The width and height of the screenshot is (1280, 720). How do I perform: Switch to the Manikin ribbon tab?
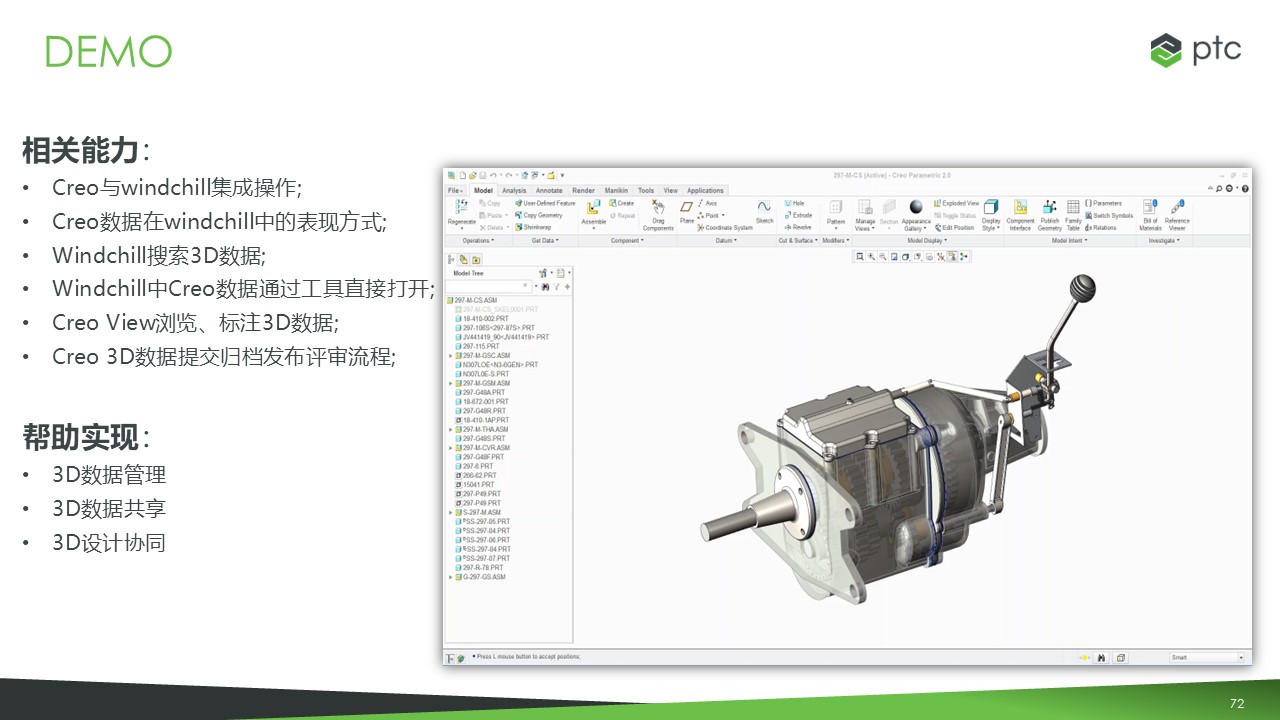(616, 190)
